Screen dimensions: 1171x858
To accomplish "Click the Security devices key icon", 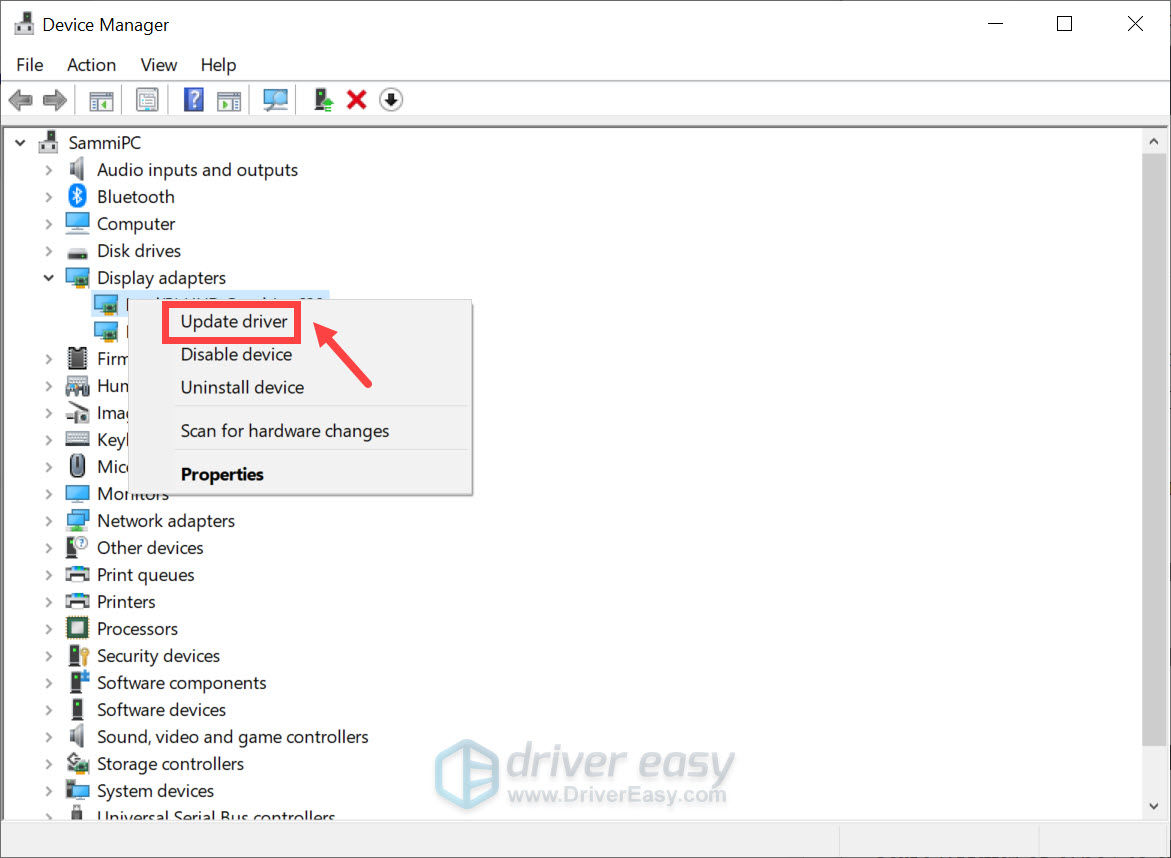I will click(78, 656).
